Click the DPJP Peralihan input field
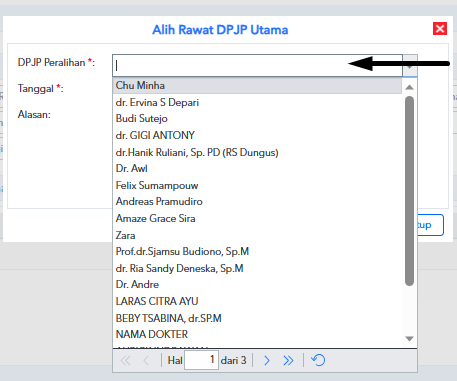 coord(257,65)
